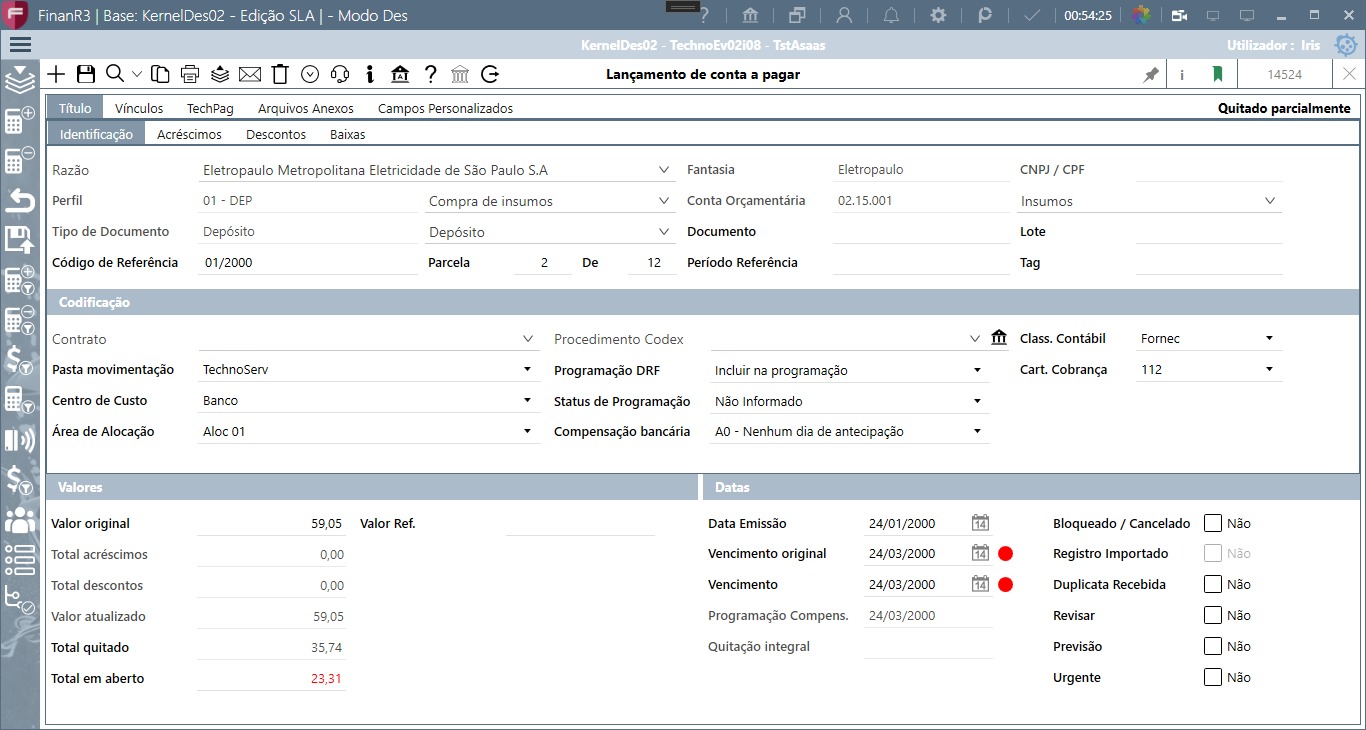Open search with the magnifier icon
Viewport: 1366px width, 730px height.
point(115,74)
